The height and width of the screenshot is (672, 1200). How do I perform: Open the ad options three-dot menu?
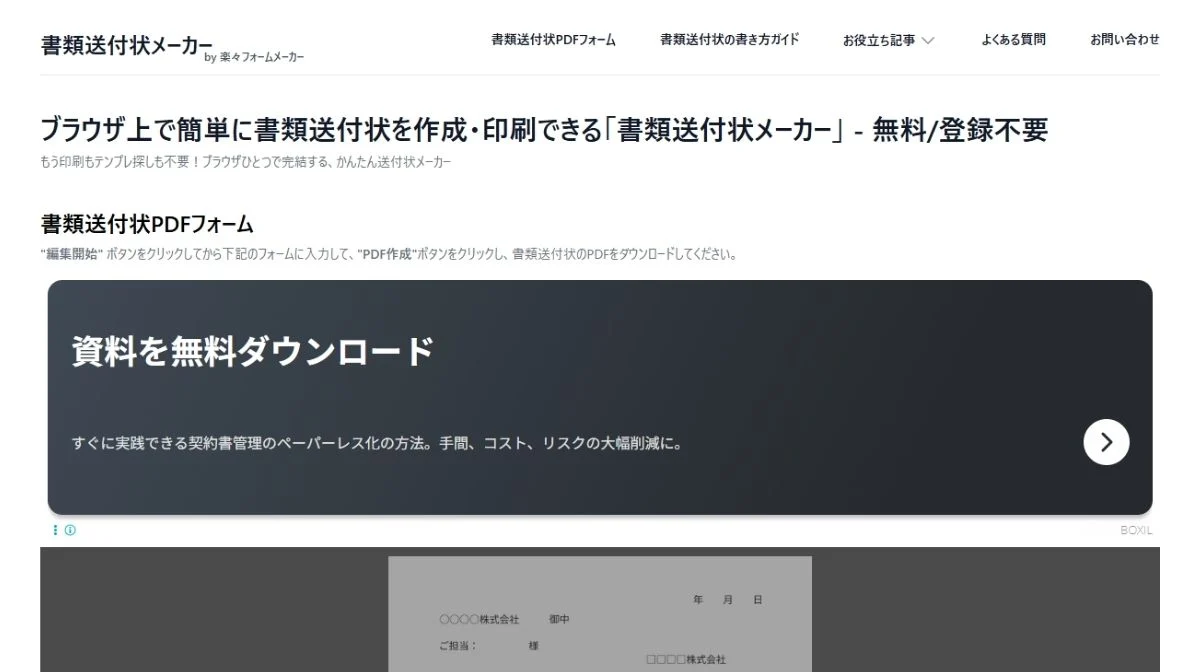click(55, 530)
